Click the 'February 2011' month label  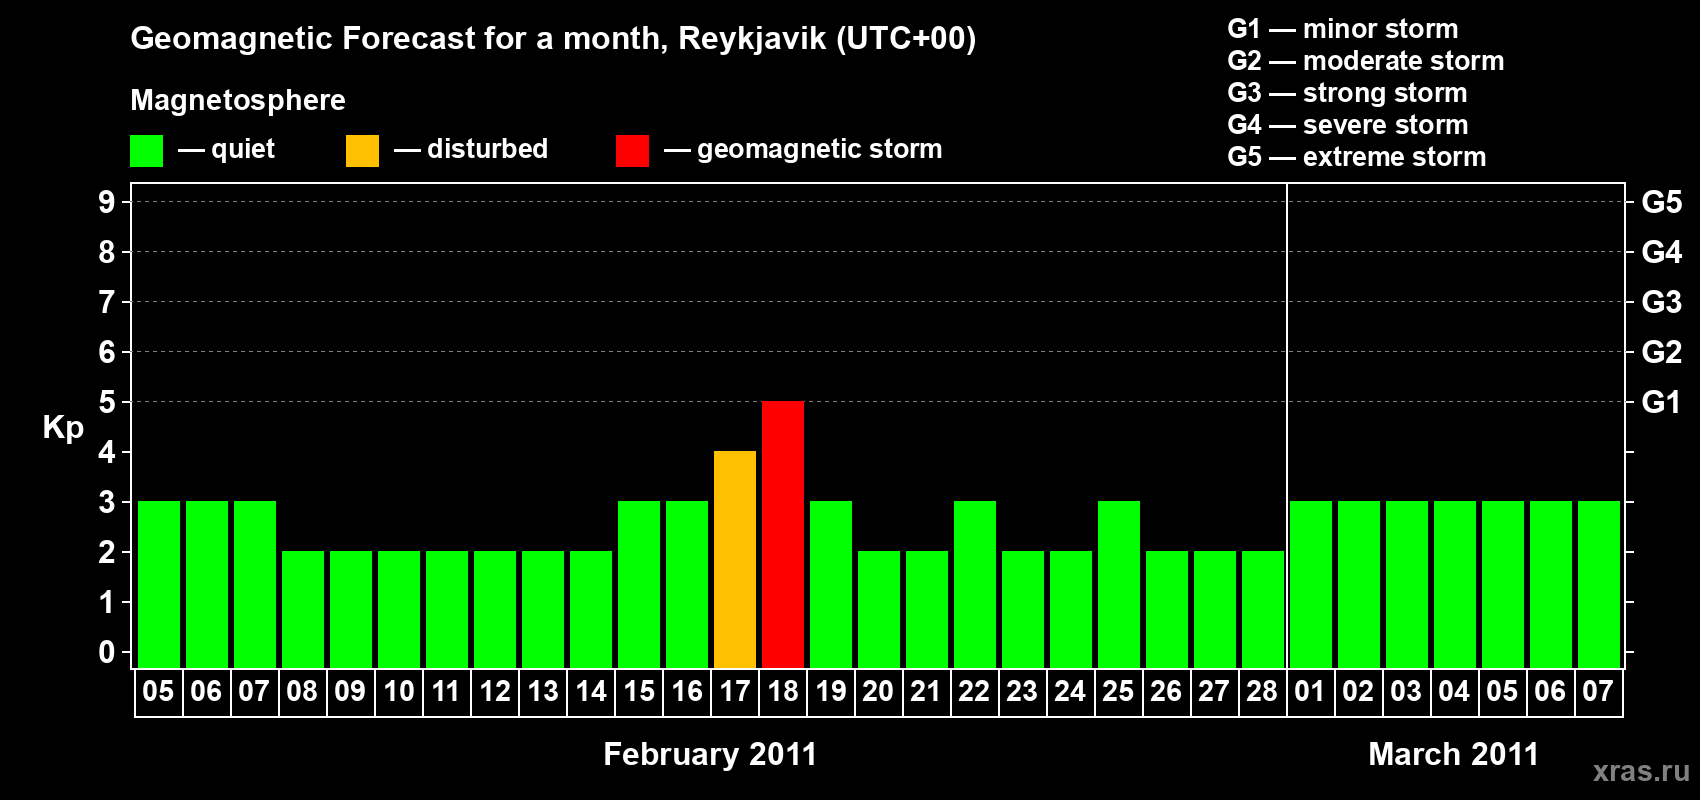(x=710, y=754)
